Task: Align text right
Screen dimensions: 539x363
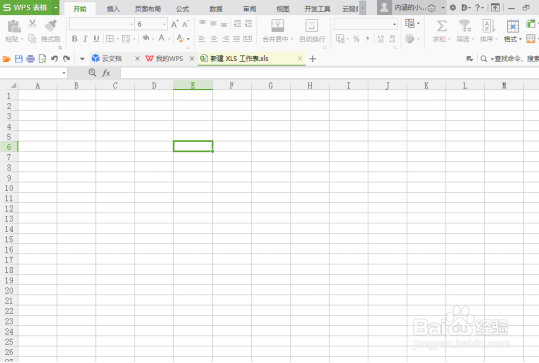Action: [225, 39]
